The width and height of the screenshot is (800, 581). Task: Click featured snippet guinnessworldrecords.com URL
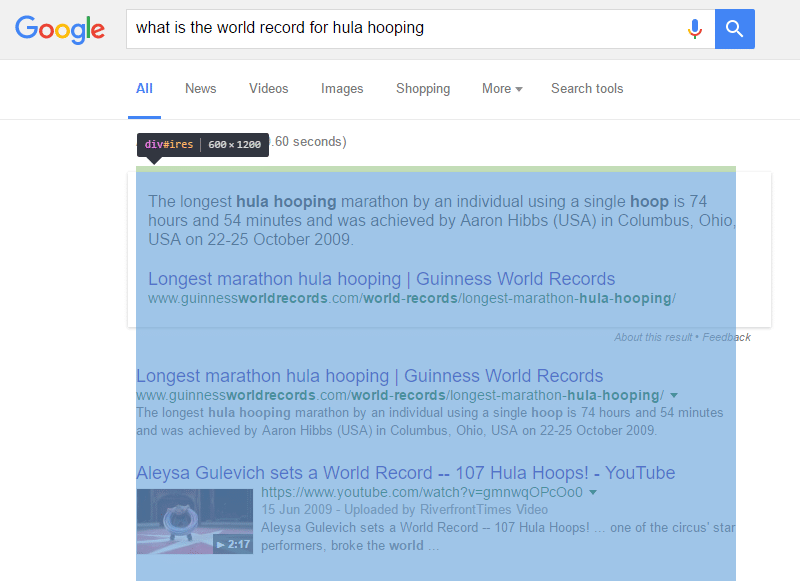[x=412, y=298]
